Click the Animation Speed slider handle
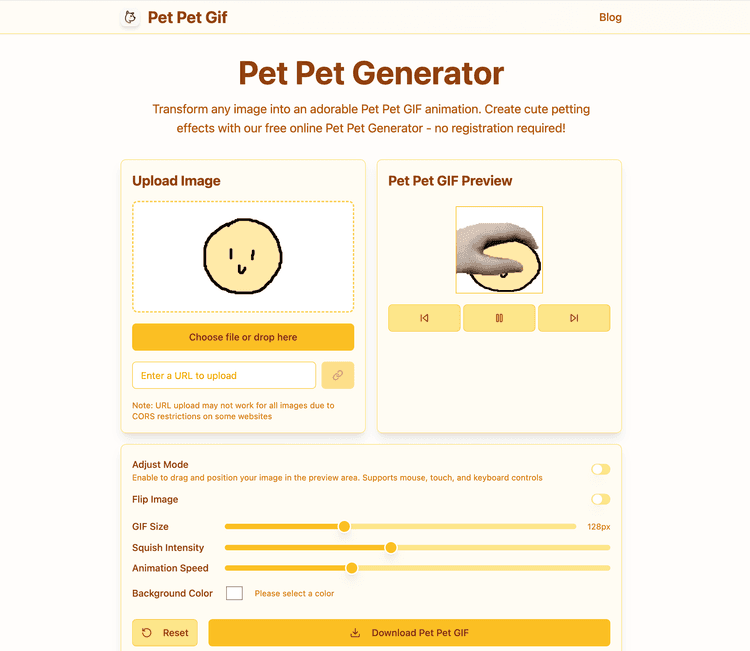This screenshot has width=750, height=651. (352, 568)
